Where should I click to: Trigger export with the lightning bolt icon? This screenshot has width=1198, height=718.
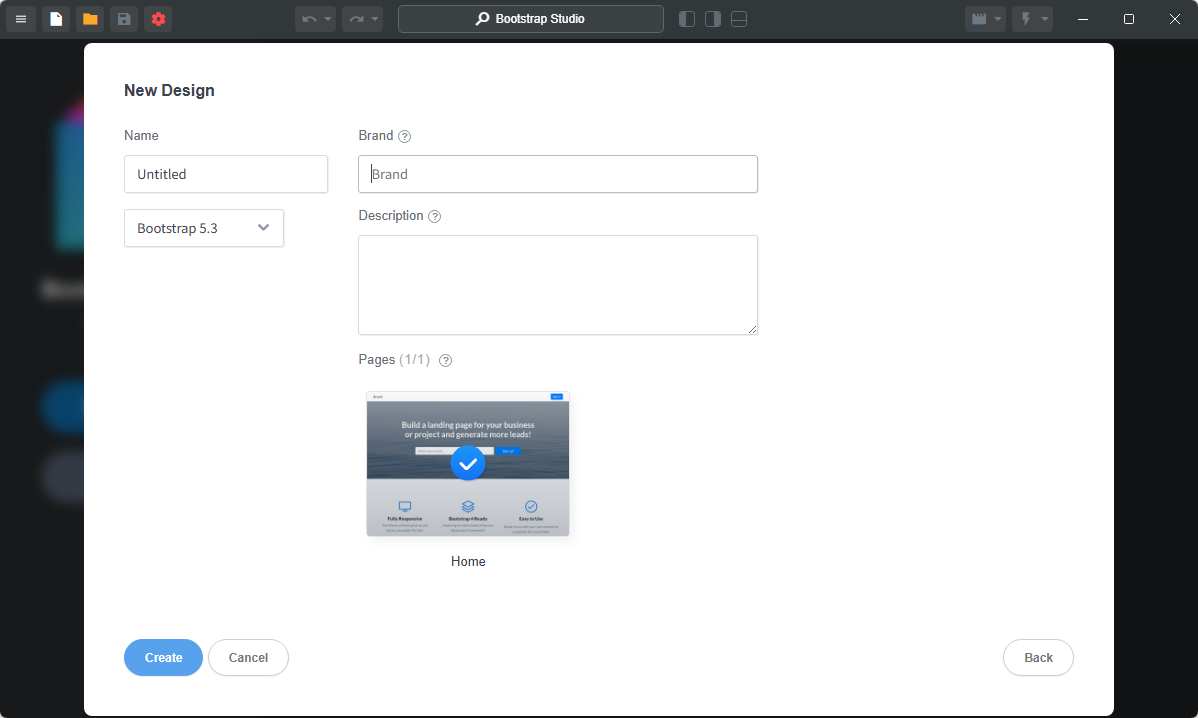[1026, 18]
